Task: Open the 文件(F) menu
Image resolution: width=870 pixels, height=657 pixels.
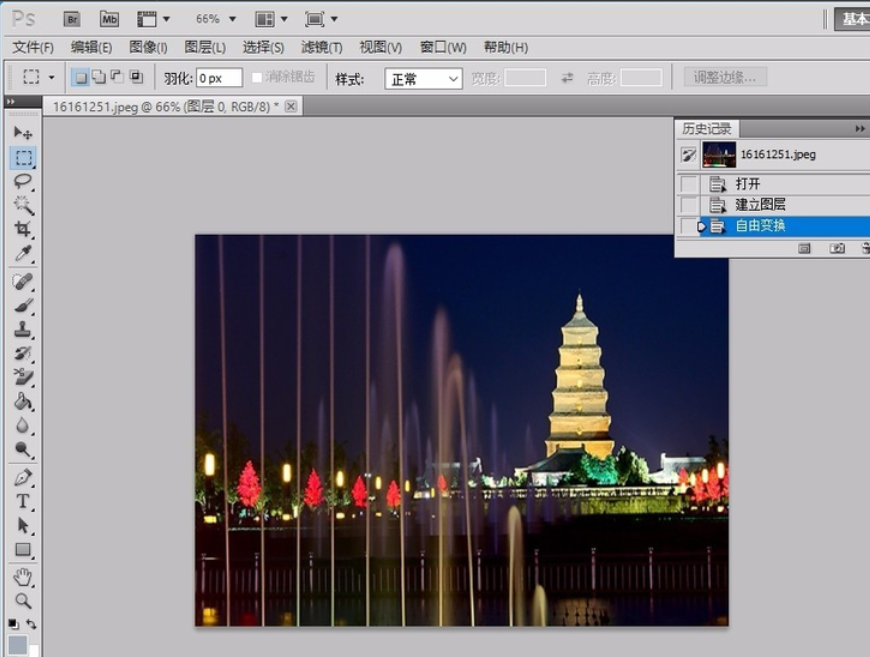Action: click(x=33, y=47)
